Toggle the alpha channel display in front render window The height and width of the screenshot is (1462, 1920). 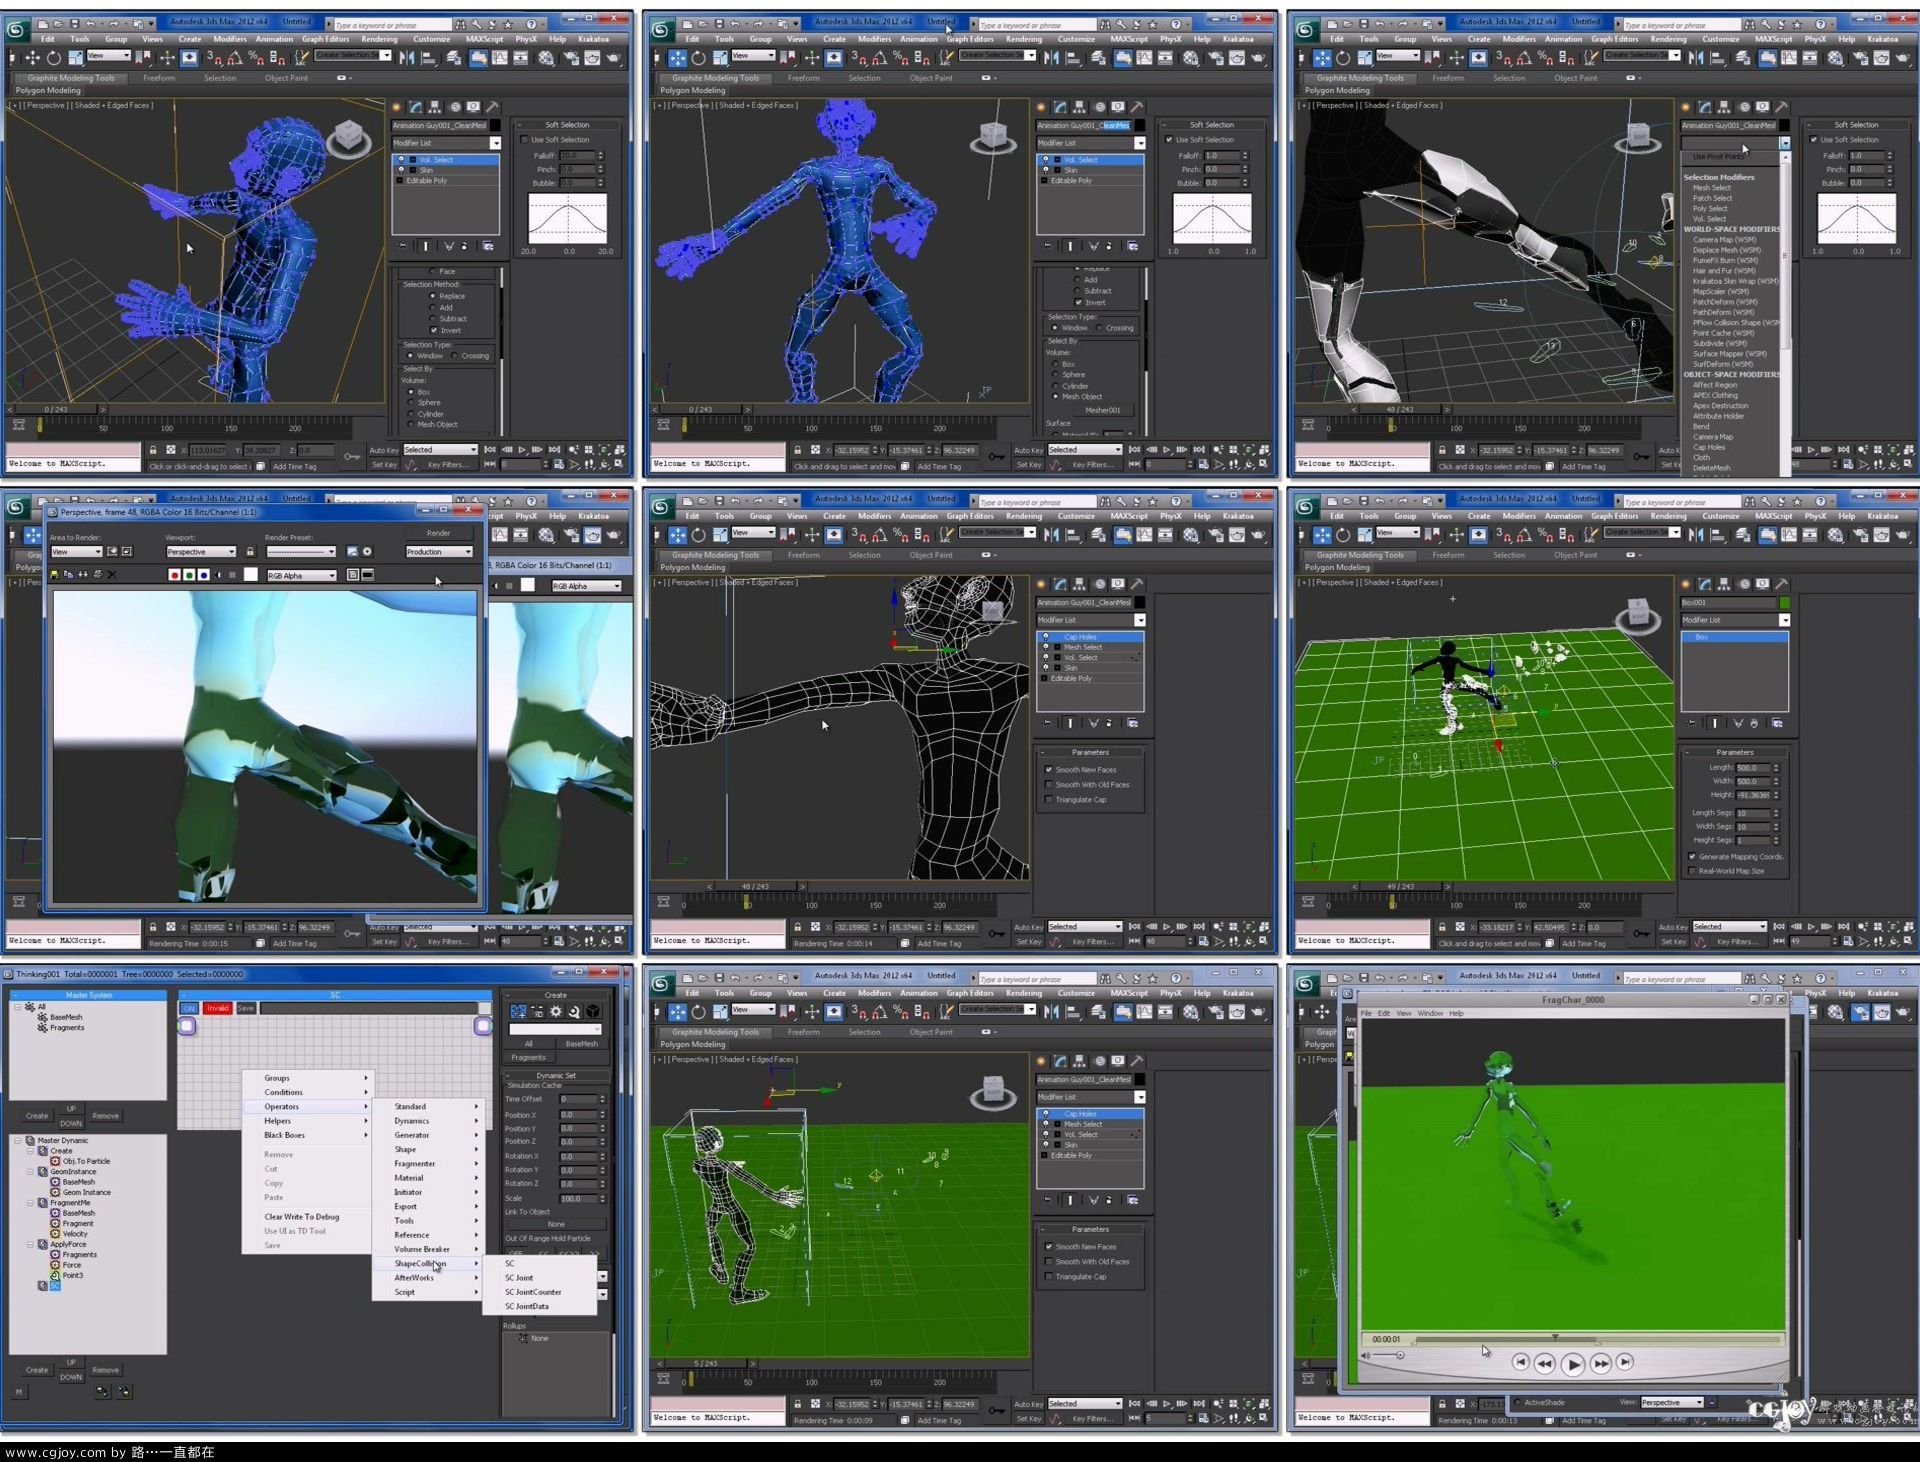[x=219, y=575]
